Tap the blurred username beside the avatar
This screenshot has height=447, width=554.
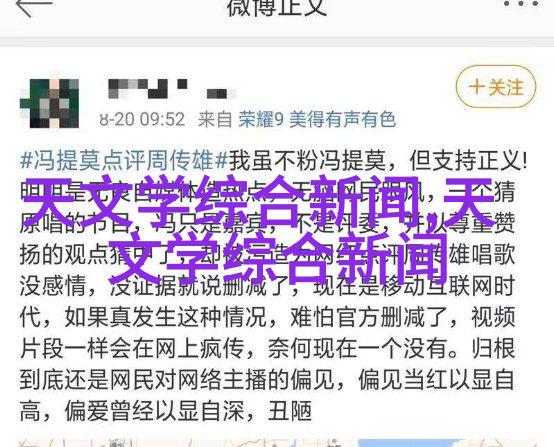pos(172,88)
